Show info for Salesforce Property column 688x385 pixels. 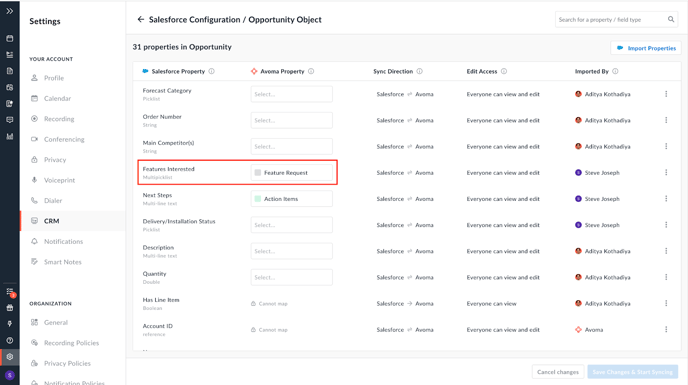(211, 71)
